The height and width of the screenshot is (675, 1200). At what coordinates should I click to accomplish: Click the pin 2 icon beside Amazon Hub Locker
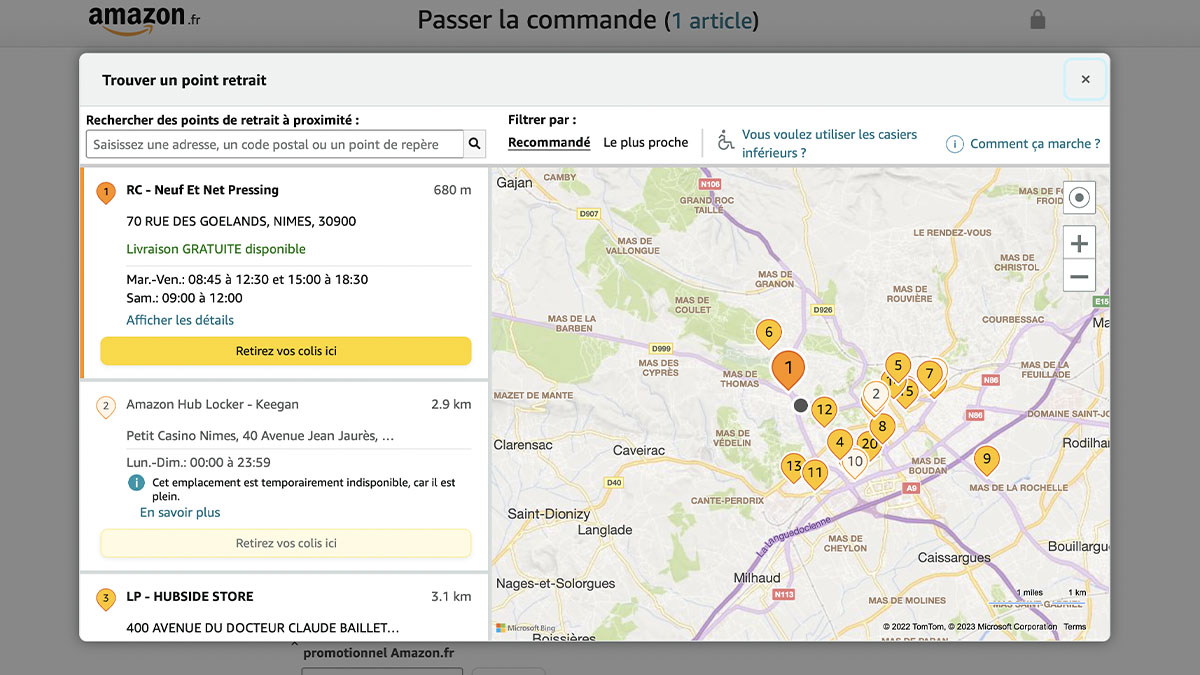105,407
